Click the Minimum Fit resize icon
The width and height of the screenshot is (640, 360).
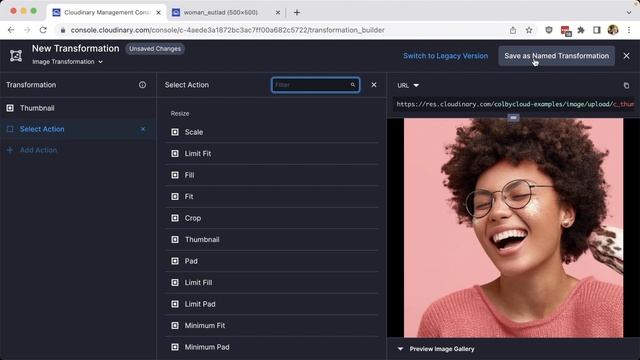(x=175, y=325)
